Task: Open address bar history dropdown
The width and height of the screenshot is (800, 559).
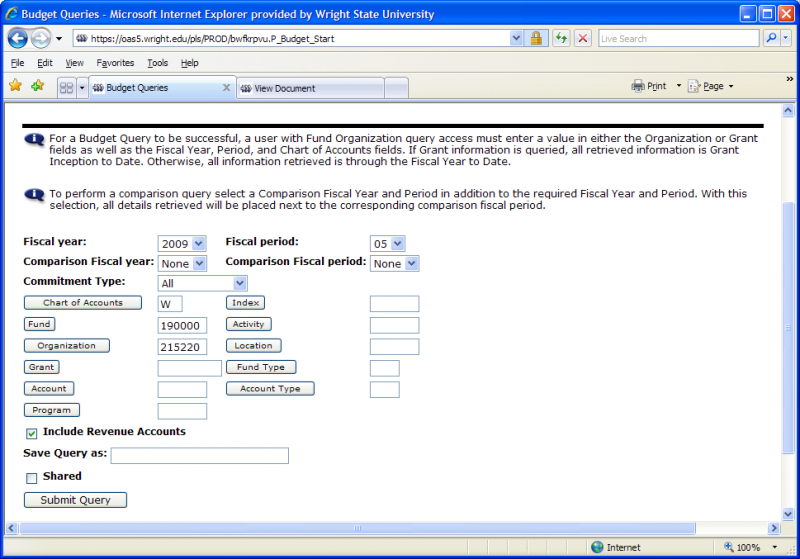Action: coord(516,38)
